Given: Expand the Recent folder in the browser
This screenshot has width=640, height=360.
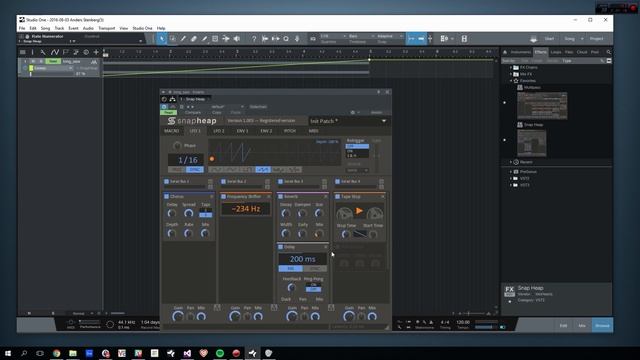Looking at the screenshot, I should (x=511, y=162).
